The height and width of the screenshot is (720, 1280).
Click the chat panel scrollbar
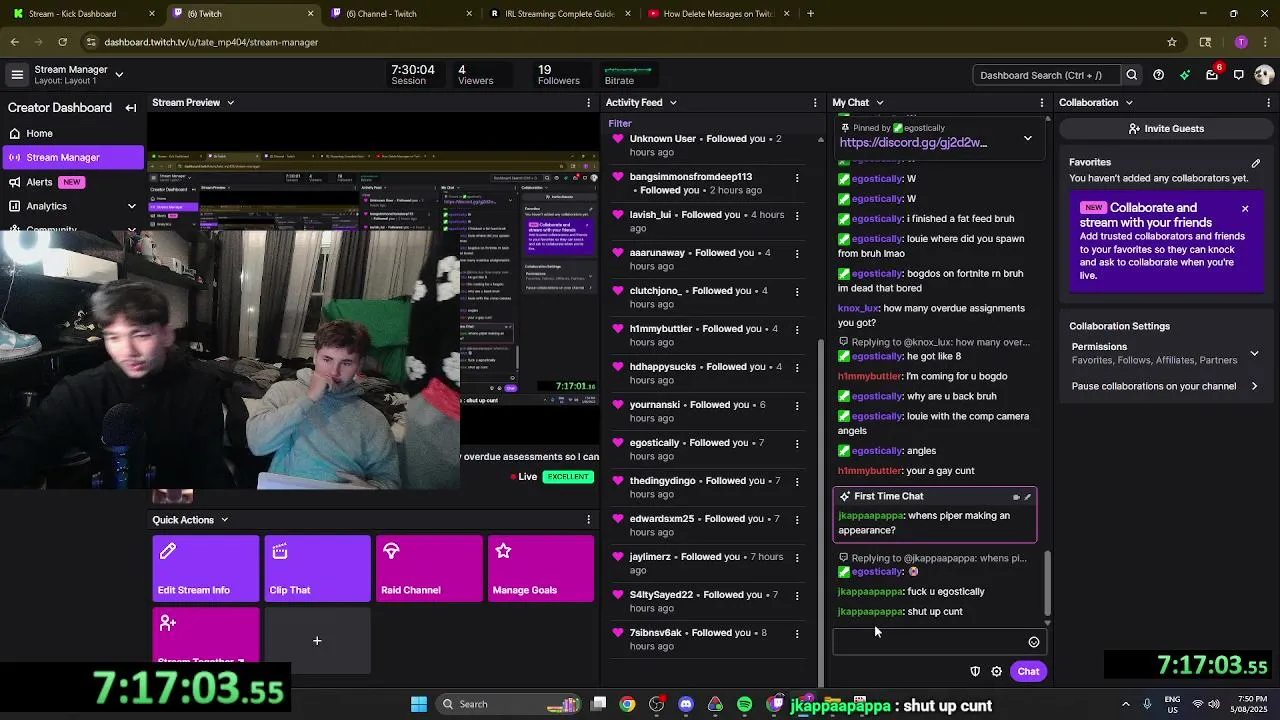pos(1048,583)
